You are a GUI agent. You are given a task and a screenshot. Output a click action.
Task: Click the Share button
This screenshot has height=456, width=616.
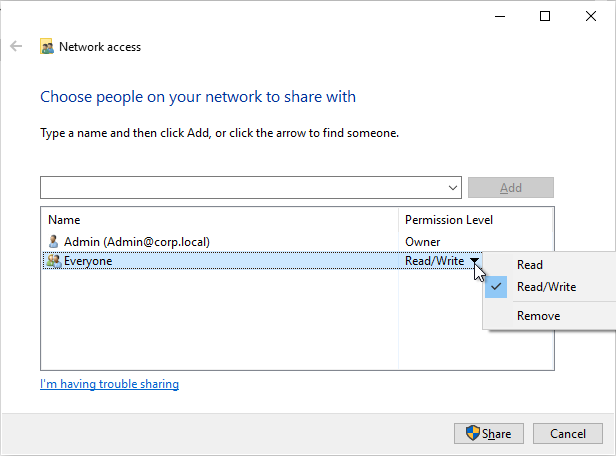click(x=489, y=433)
